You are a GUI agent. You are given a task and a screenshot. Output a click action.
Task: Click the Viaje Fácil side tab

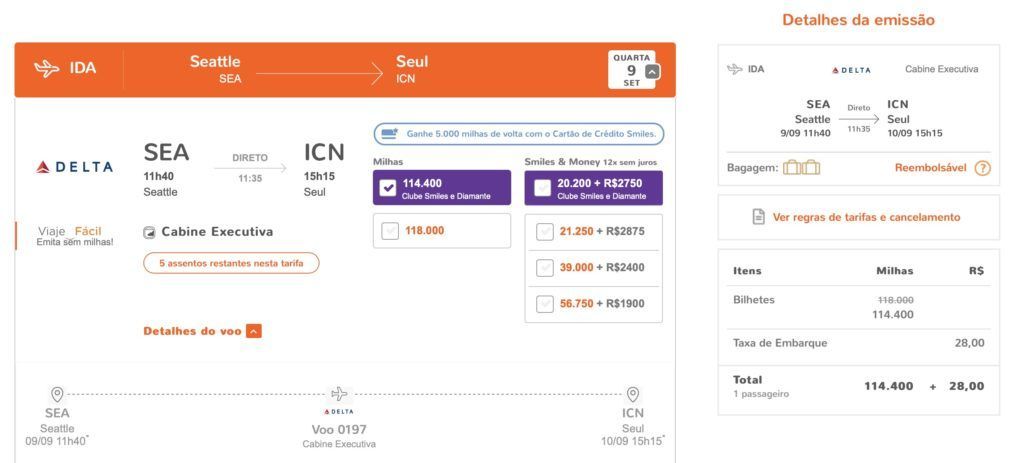69,236
